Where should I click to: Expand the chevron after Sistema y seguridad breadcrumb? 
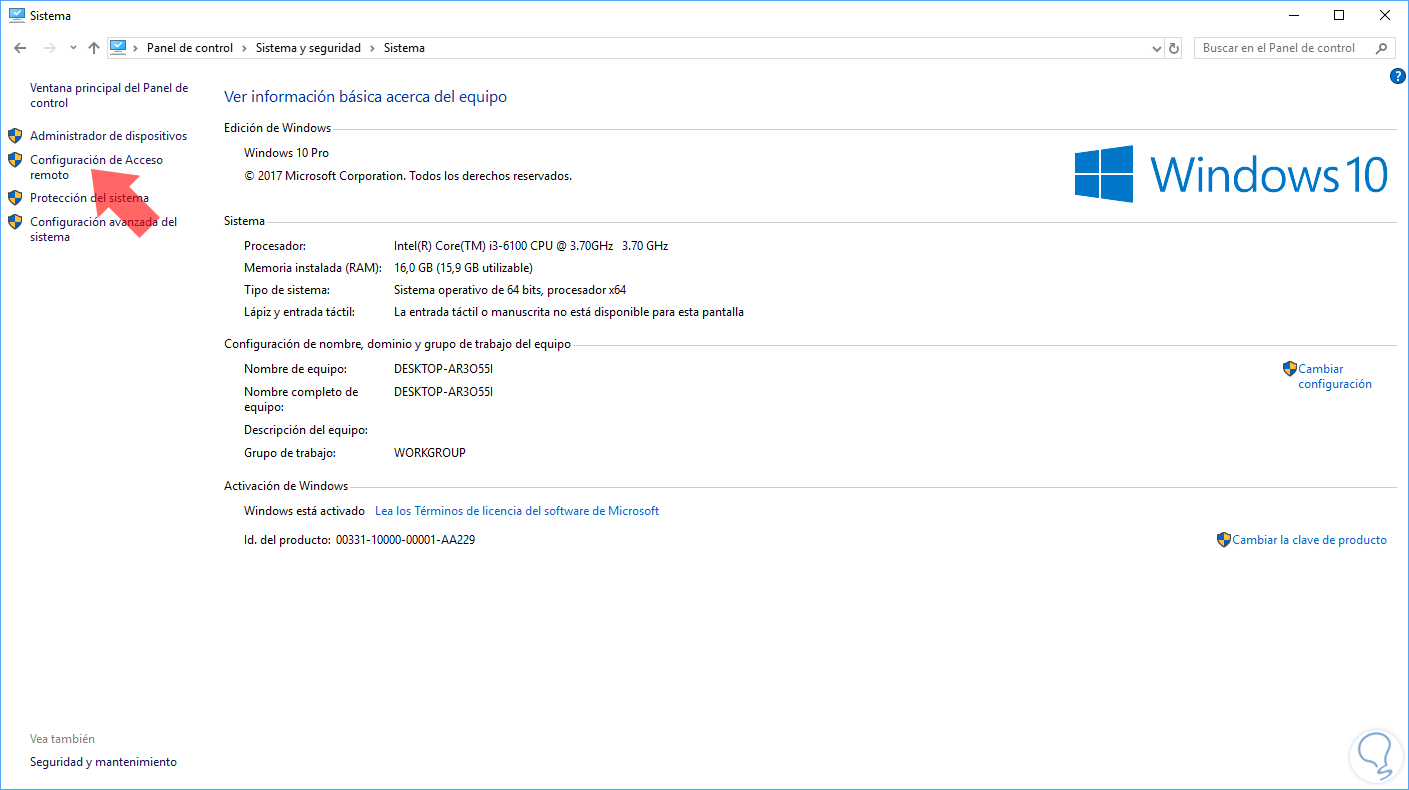[x=372, y=48]
